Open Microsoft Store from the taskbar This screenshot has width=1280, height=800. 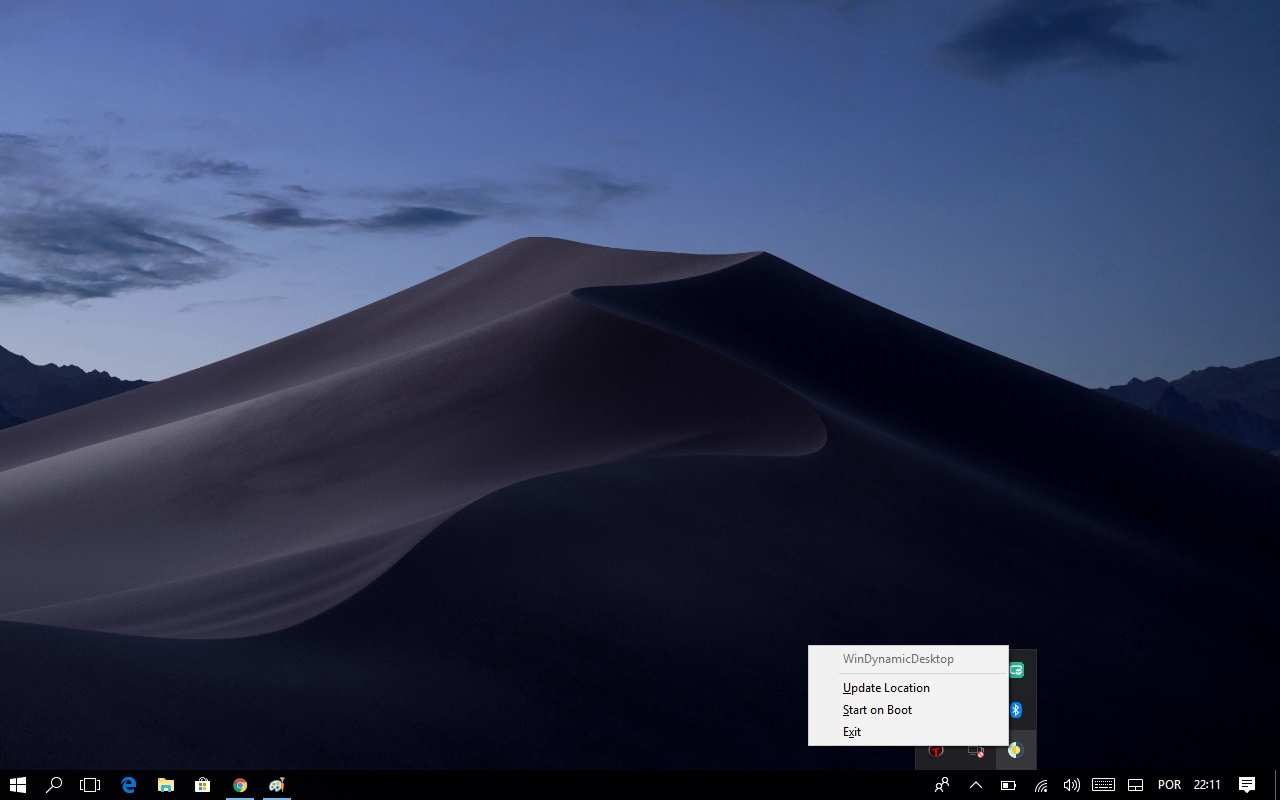pyautogui.click(x=203, y=785)
